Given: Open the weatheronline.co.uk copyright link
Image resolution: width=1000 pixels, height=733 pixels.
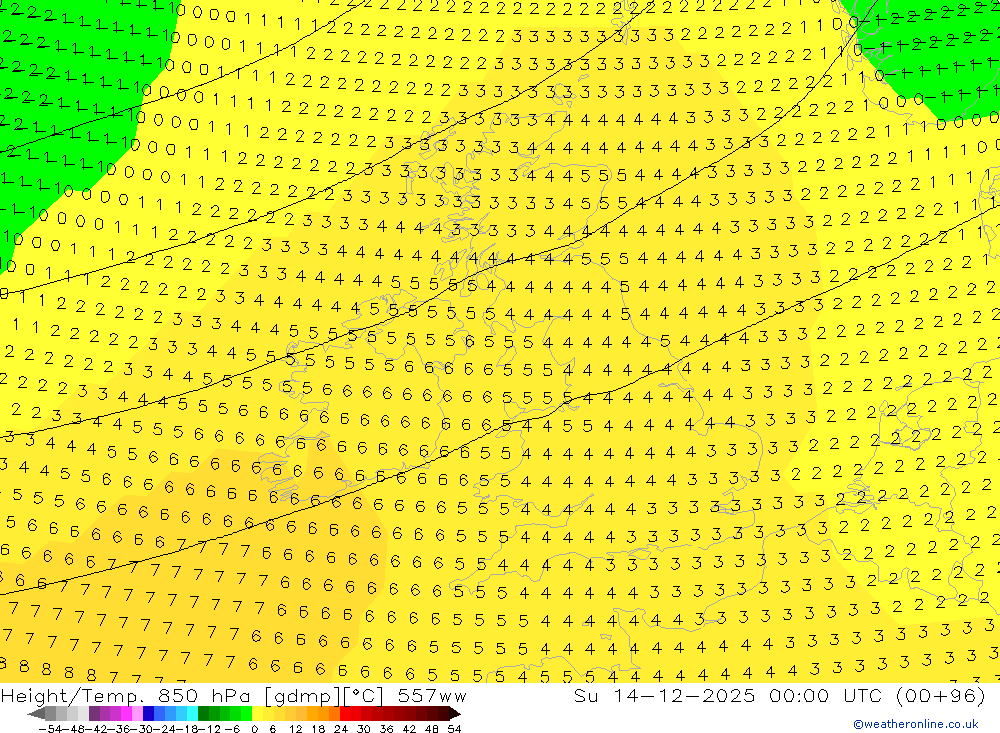Looking at the screenshot, I should tap(916, 724).
